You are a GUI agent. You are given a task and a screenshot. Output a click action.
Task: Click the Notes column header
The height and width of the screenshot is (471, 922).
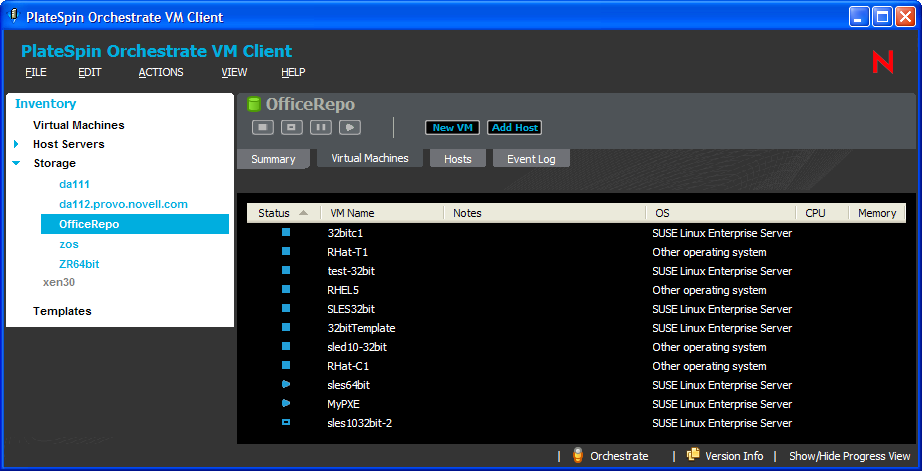point(545,213)
